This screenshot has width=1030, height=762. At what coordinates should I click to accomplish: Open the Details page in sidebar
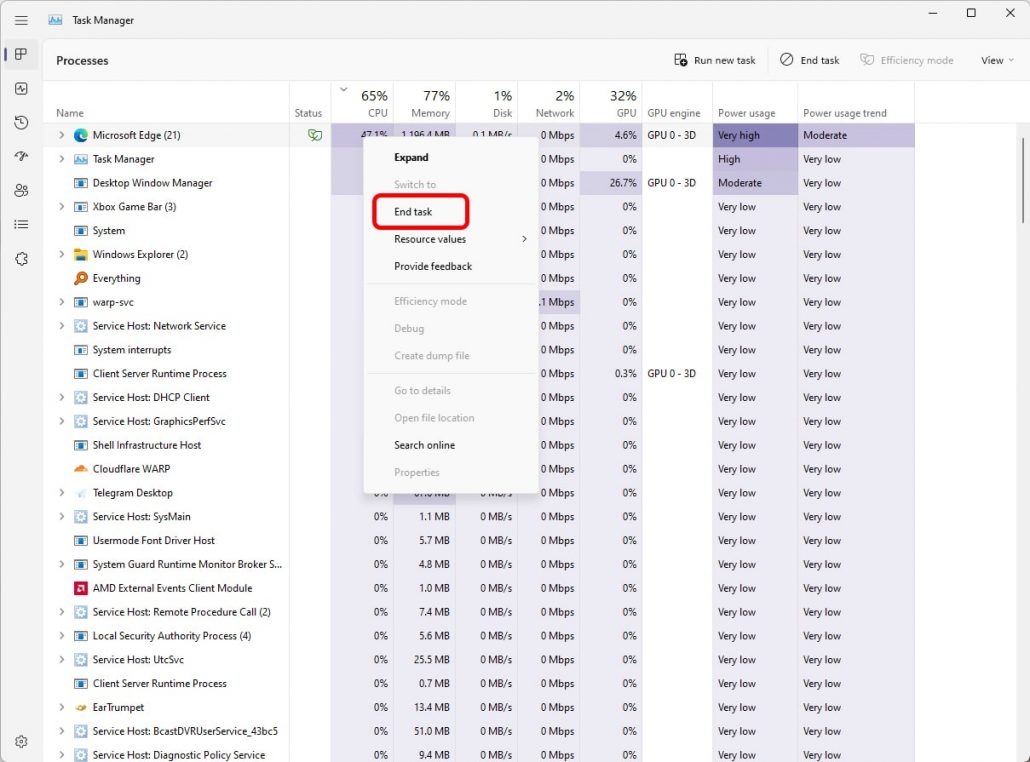click(21, 224)
